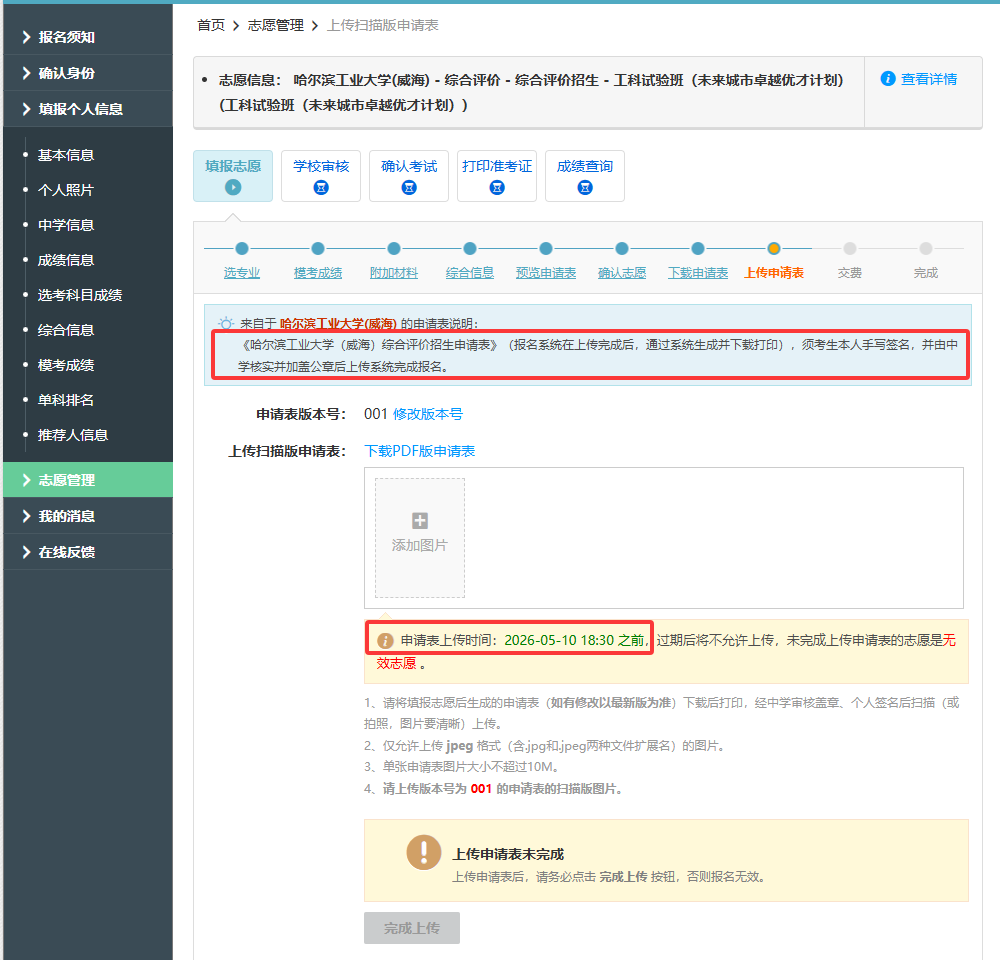Switch to the 打印准考证 stage tab
The width and height of the screenshot is (1000, 960).
[x=497, y=176]
